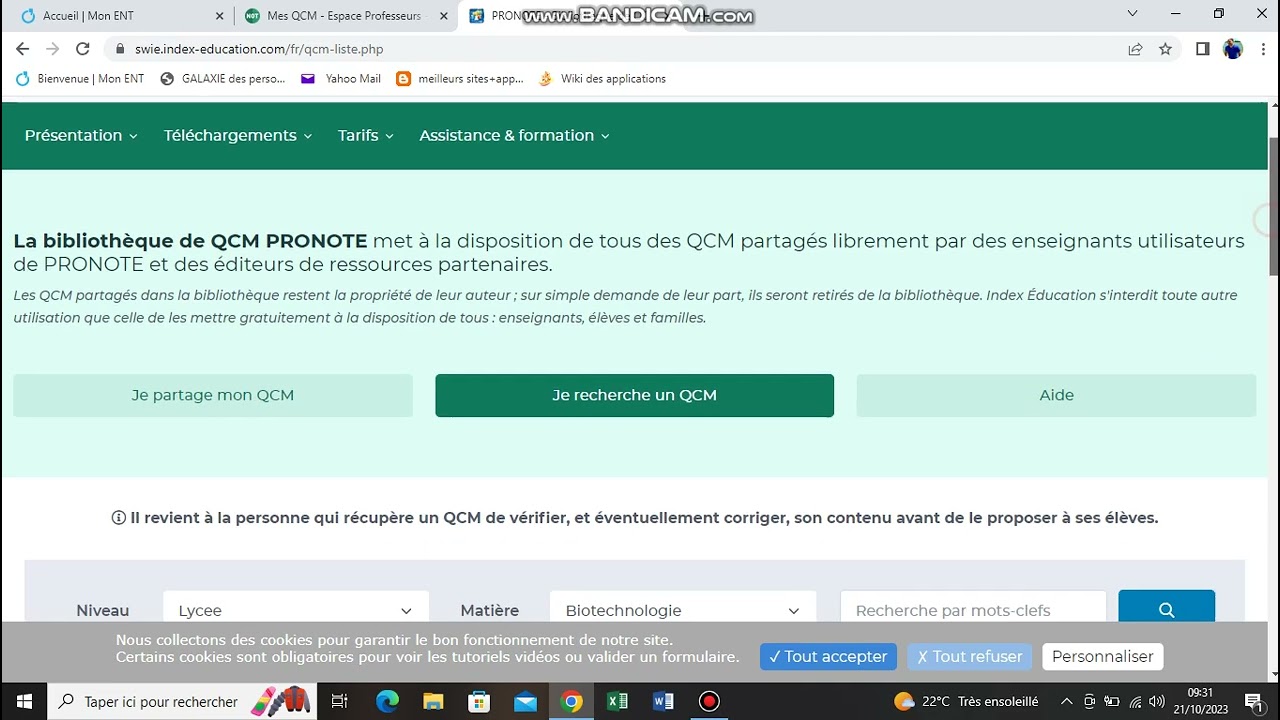Open the weather widget showing 22°C
This screenshot has width=1280, height=720.
pos(966,701)
